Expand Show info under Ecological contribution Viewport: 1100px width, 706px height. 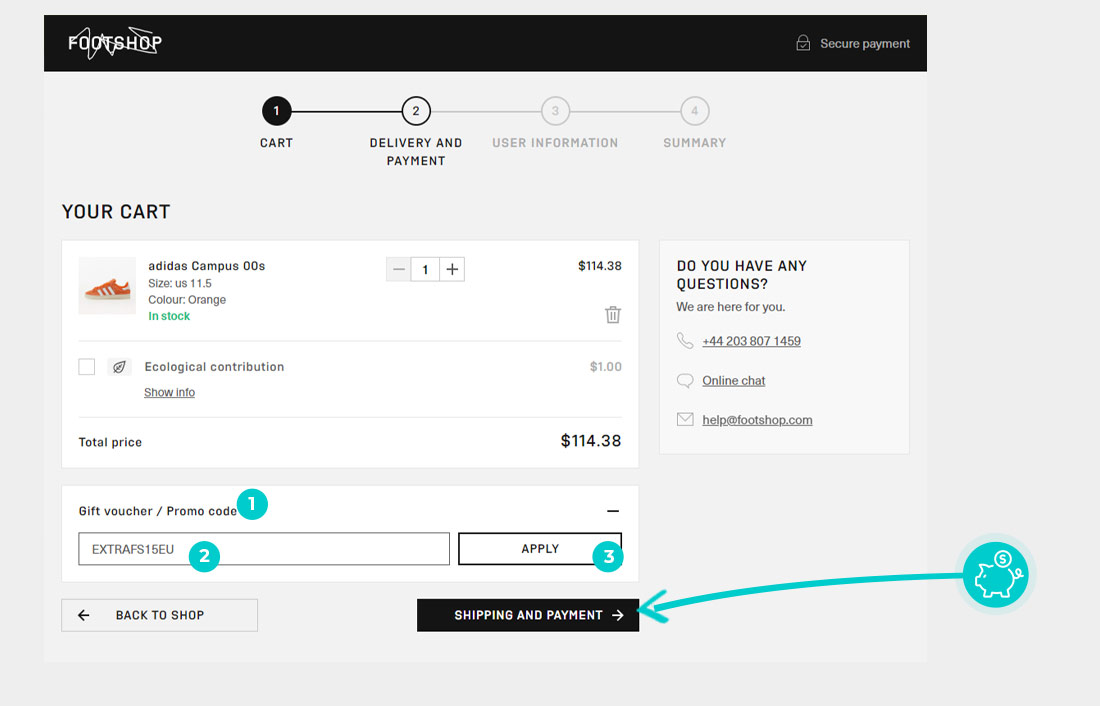[x=169, y=393]
